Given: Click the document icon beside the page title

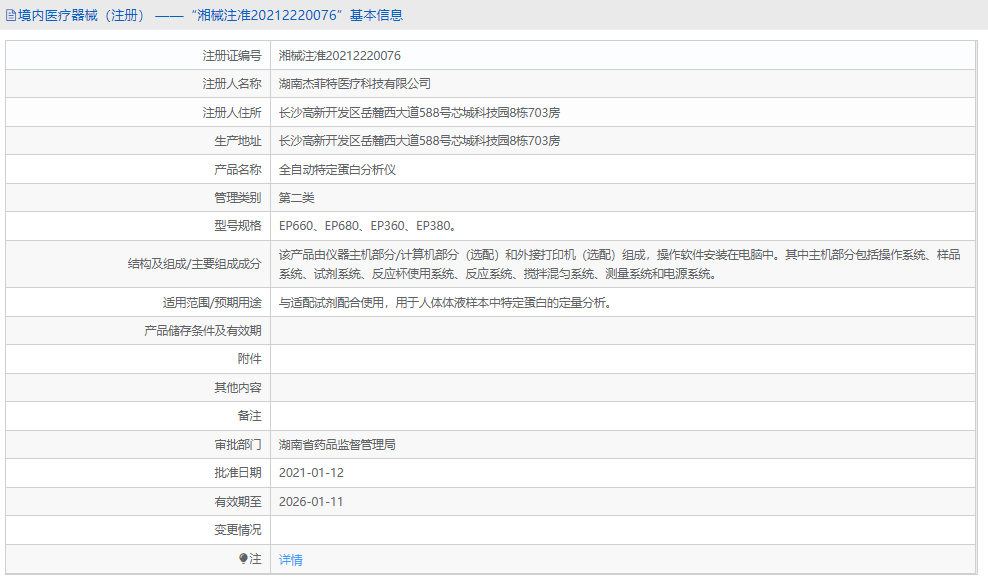Looking at the screenshot, I should (11, 15).
